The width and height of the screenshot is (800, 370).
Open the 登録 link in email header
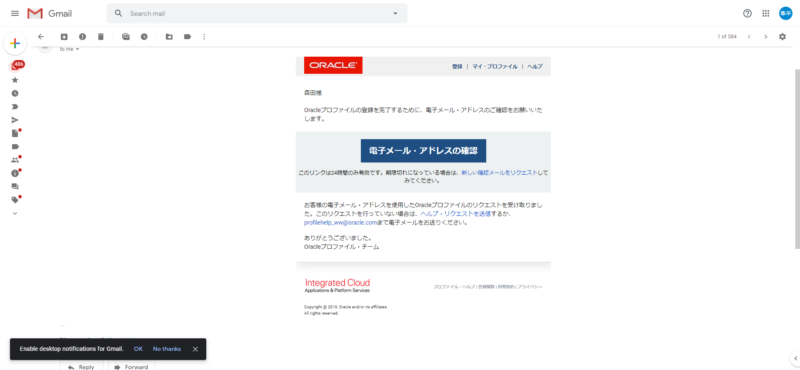457,67
